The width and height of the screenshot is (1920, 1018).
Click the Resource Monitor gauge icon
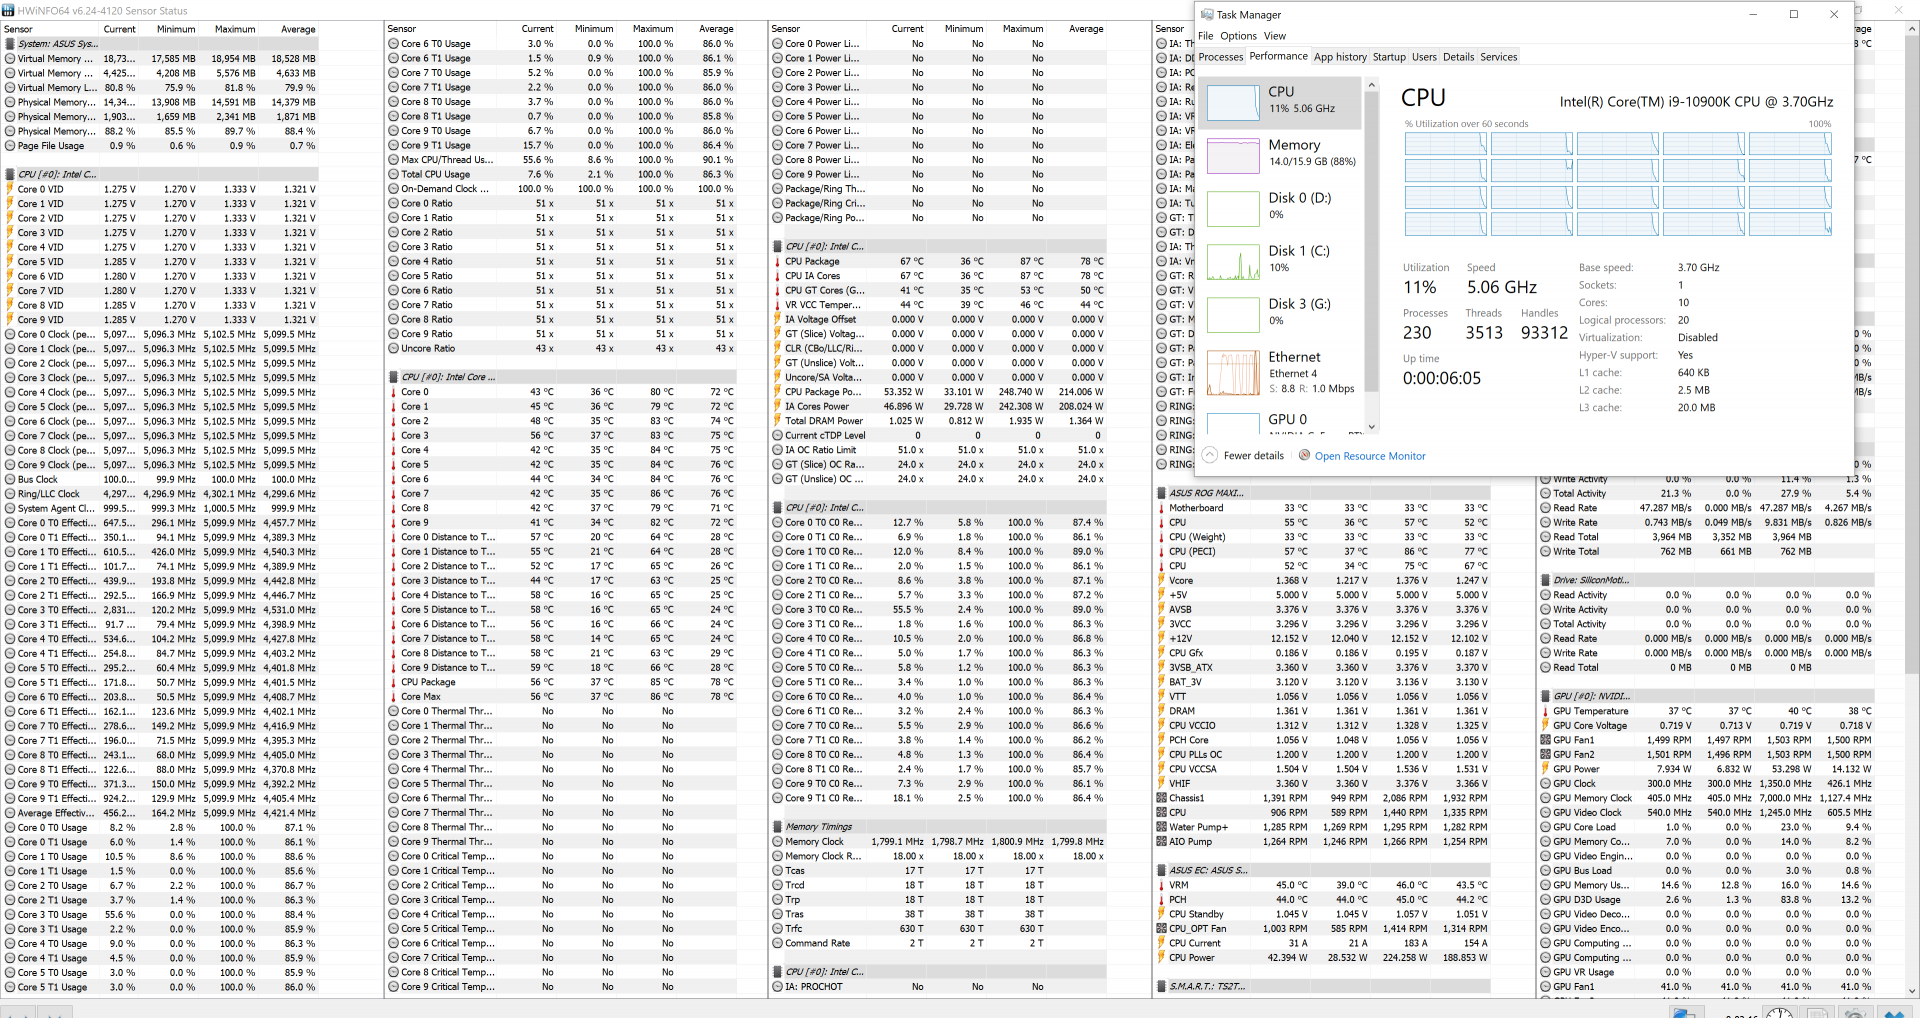(1304, 455)
